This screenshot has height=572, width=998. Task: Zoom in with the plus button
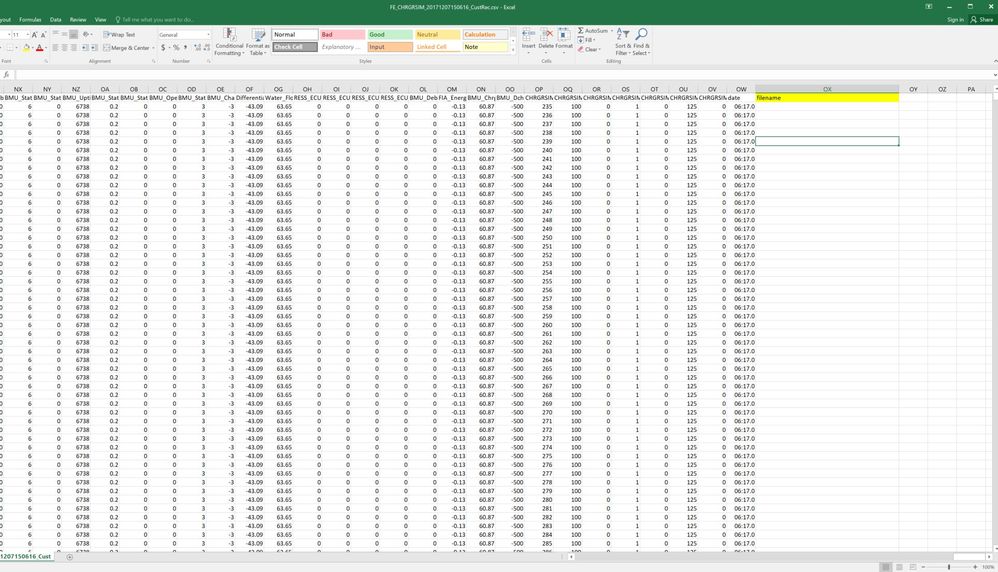coord(974,566)
